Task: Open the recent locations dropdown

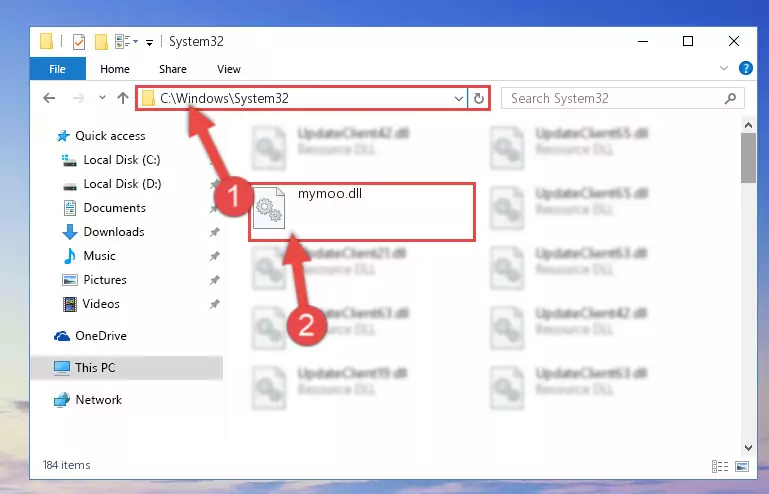Action: tap(102, 98)
